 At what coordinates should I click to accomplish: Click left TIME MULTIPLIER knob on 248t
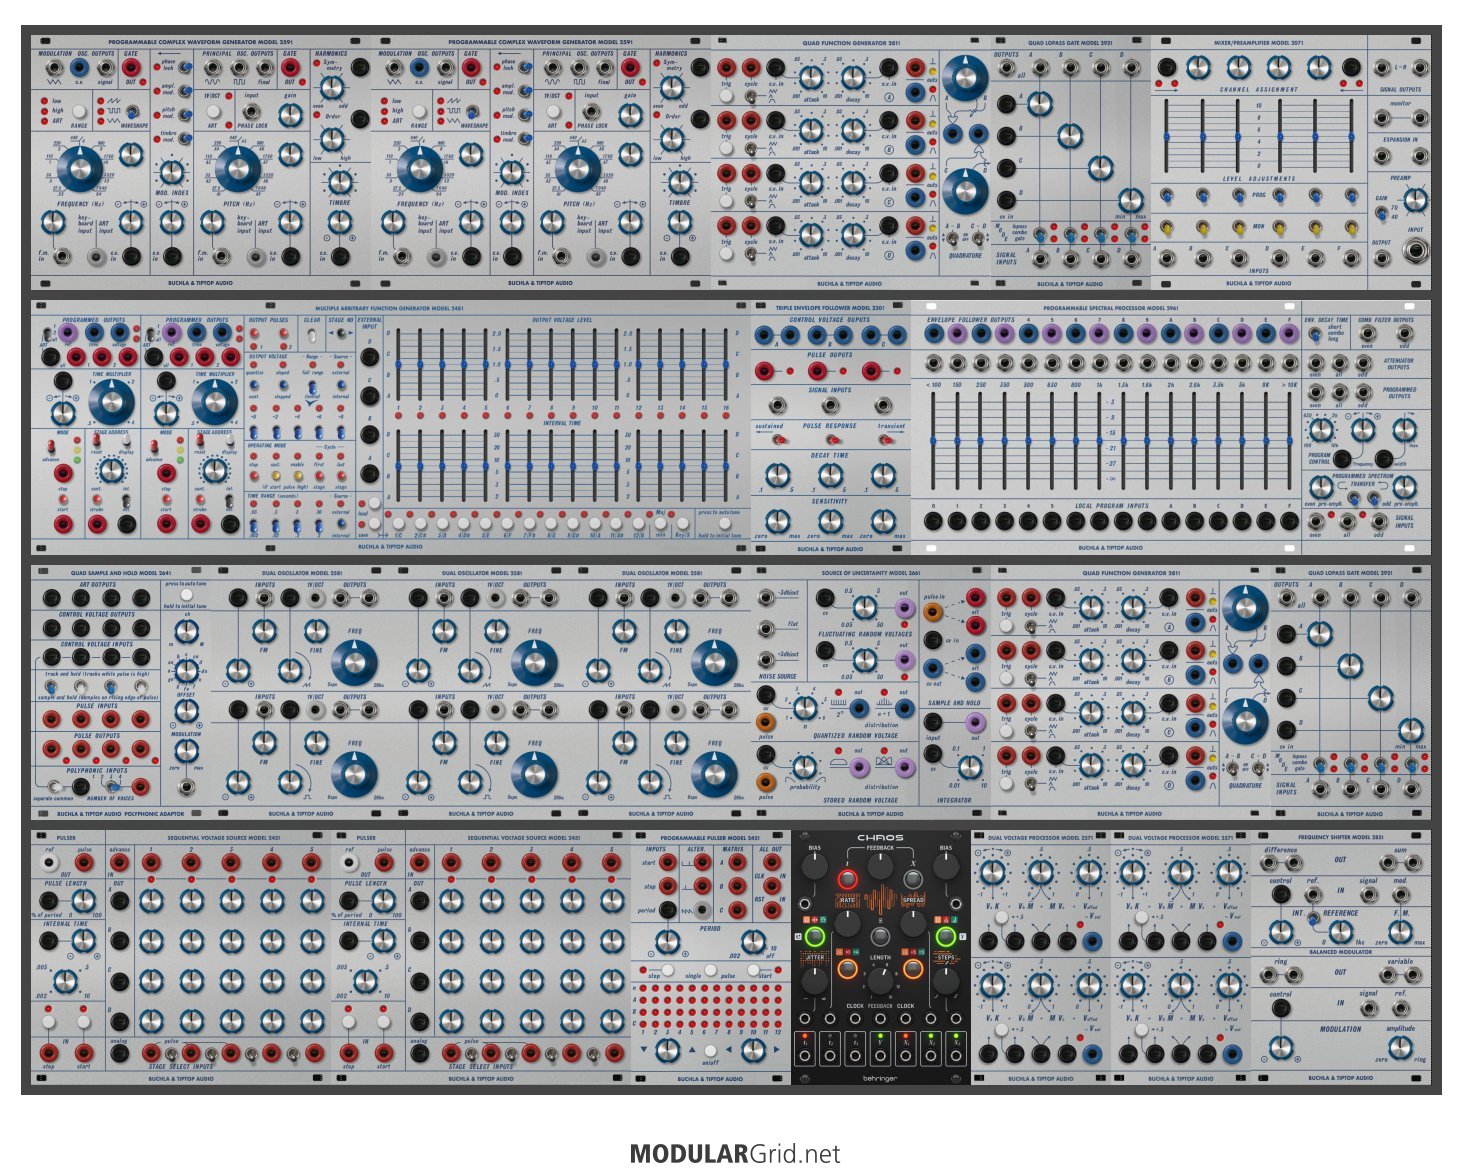tap(111, 400)
